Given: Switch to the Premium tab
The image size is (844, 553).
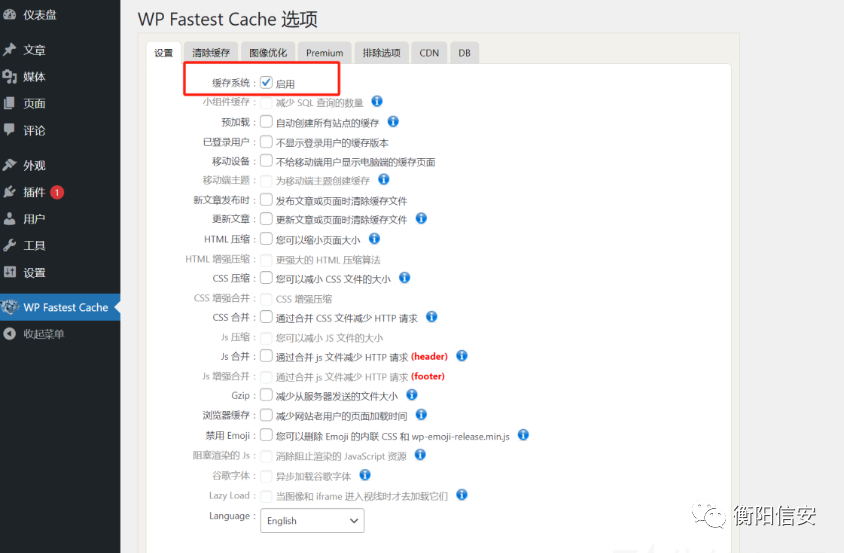Looking at the screenshot, I should [325, 53].
